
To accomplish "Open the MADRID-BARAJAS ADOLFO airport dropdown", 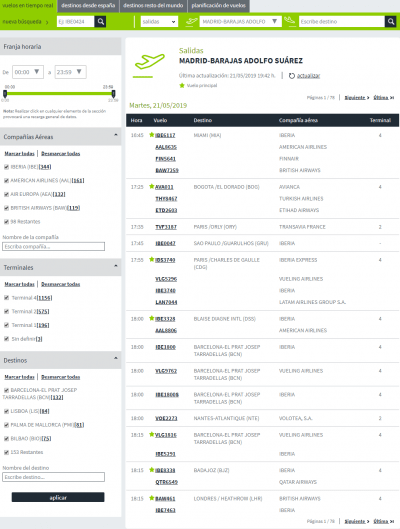I will pos(240,22).
